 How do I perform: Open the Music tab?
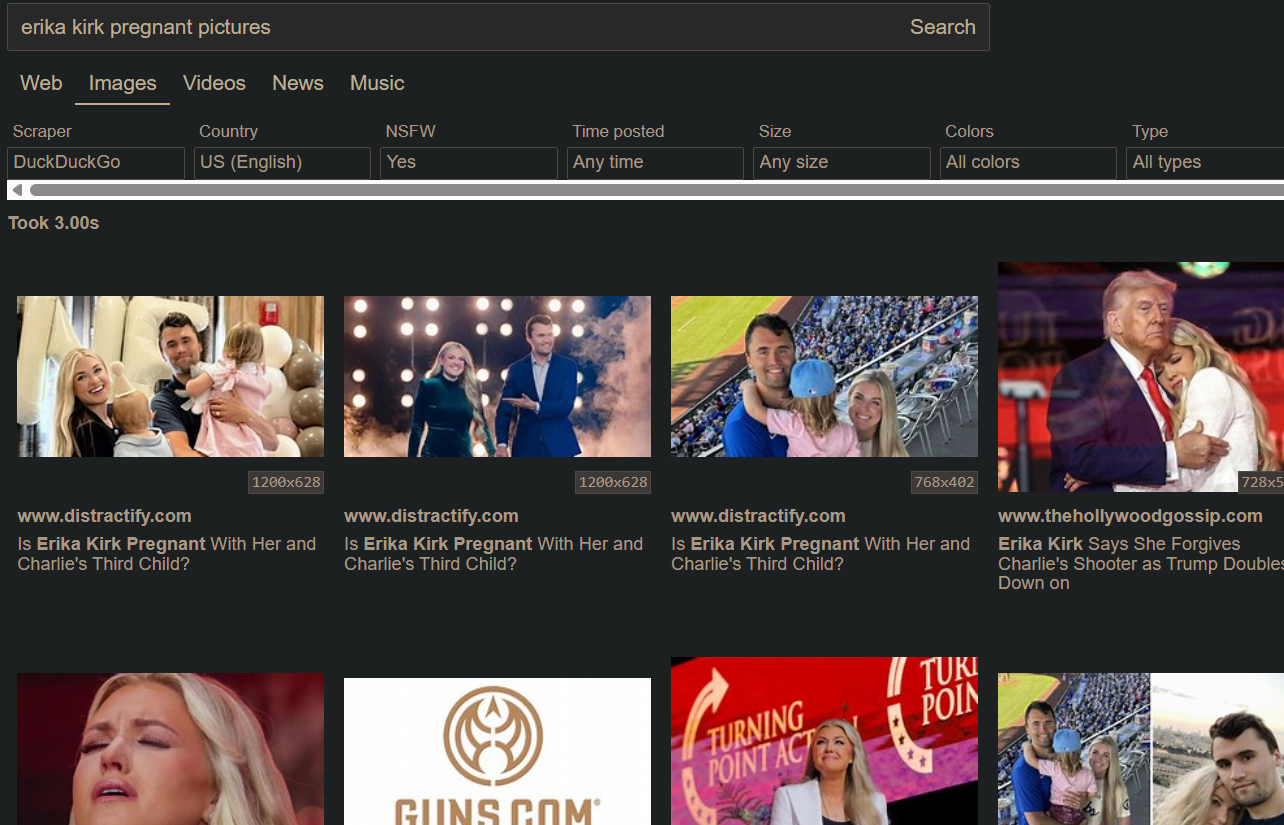pyautogui.click(x=377, y=83)
